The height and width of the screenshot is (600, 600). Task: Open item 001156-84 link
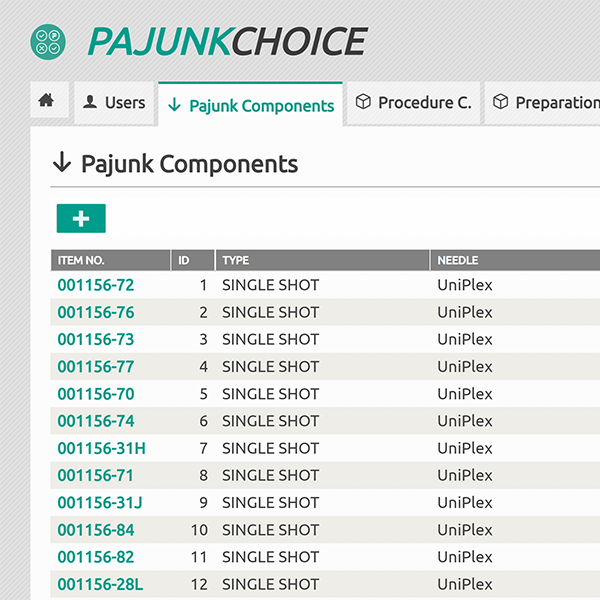coord(96,529)
